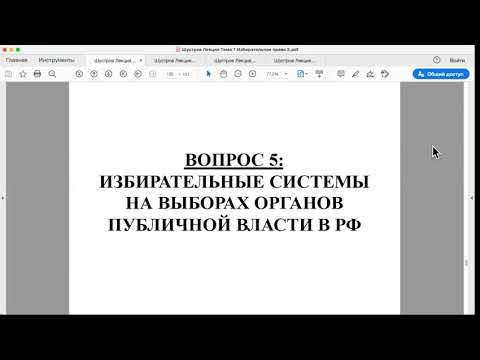Switch to the Инструменты tab
The image size is (480, 360).
click(56, 60)
